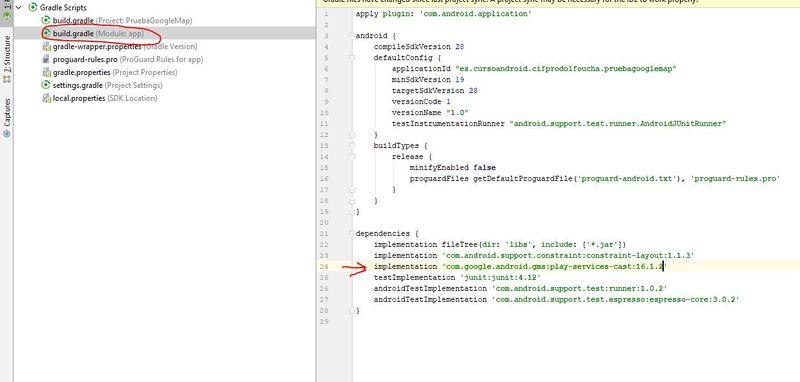This screenshot has height=382, width=800.
Task: Click minSdkVersion 19 line
Action: (428, 80)
